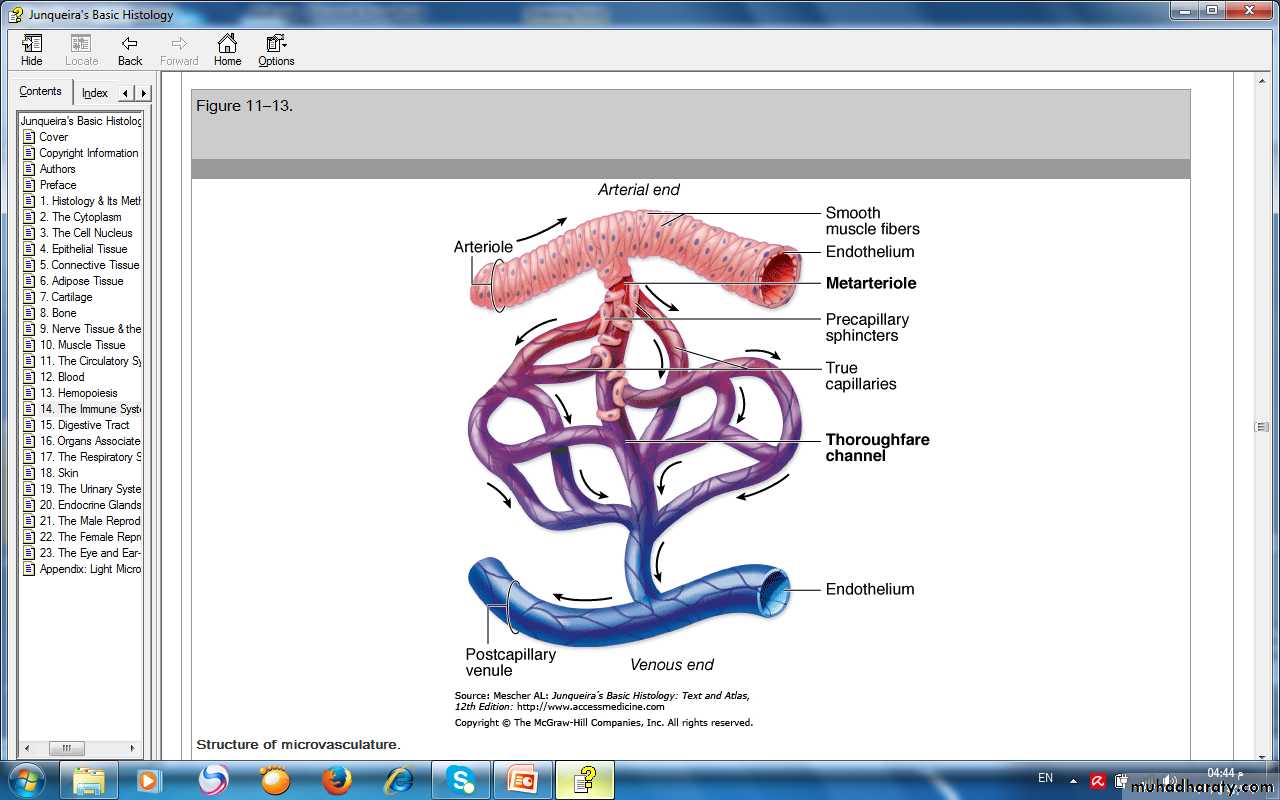Click the Windows Start button
Screen dimensions: 1280x800
click(25, 779)
